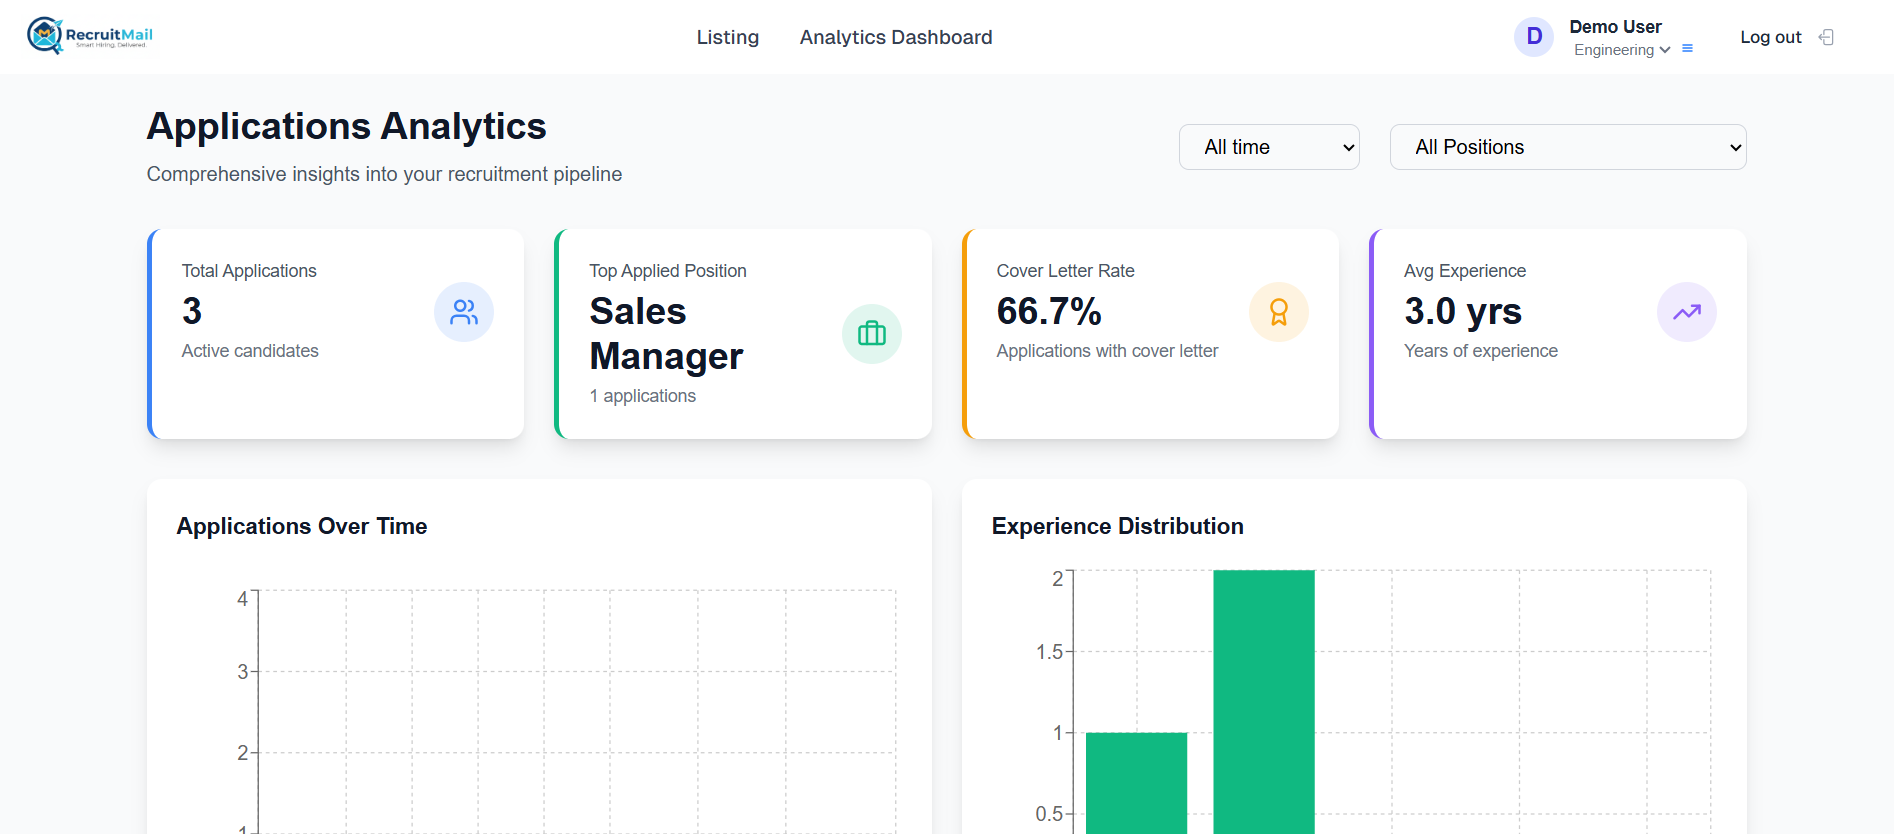Click the briefcase icon for Top Applied Position
The width and height of the screenshot is (1894, 834).
871,334
